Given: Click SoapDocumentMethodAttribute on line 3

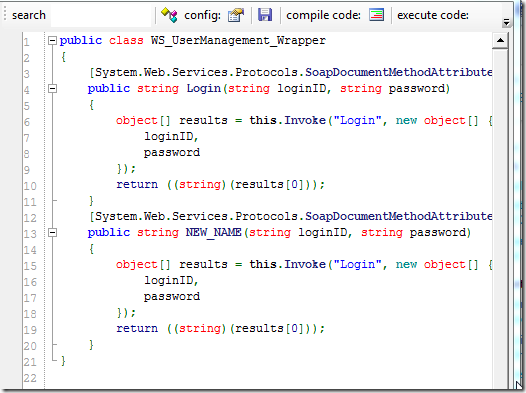Looking at the screenshot, I should [x=399, y=72].
